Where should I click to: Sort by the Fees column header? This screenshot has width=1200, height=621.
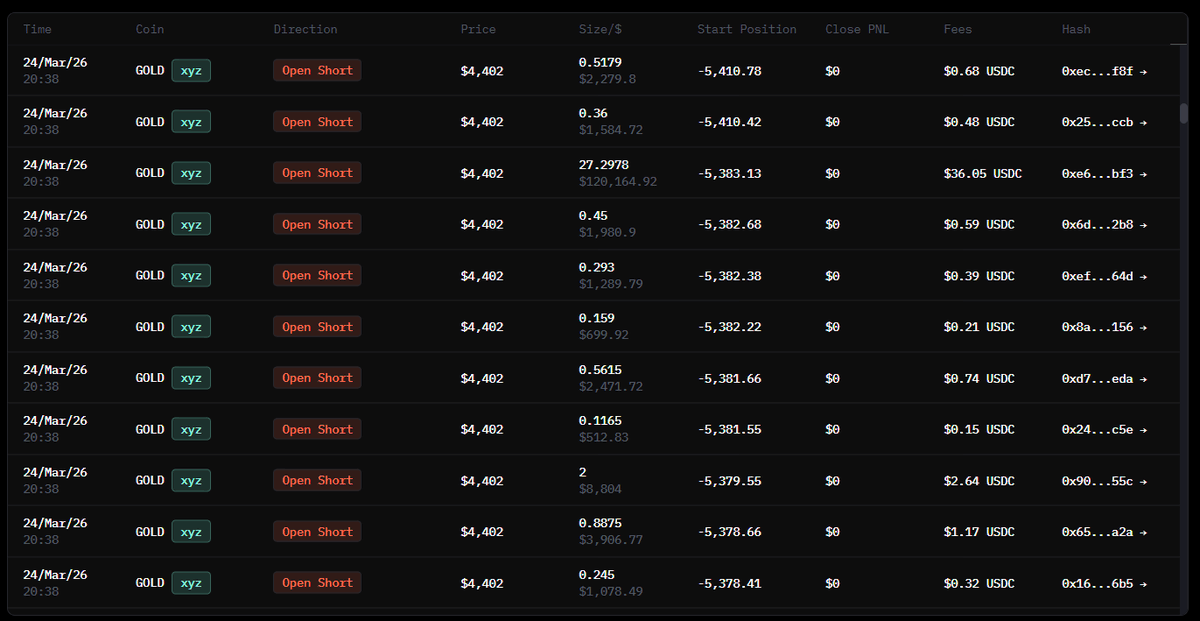click(x=958, y=30)
